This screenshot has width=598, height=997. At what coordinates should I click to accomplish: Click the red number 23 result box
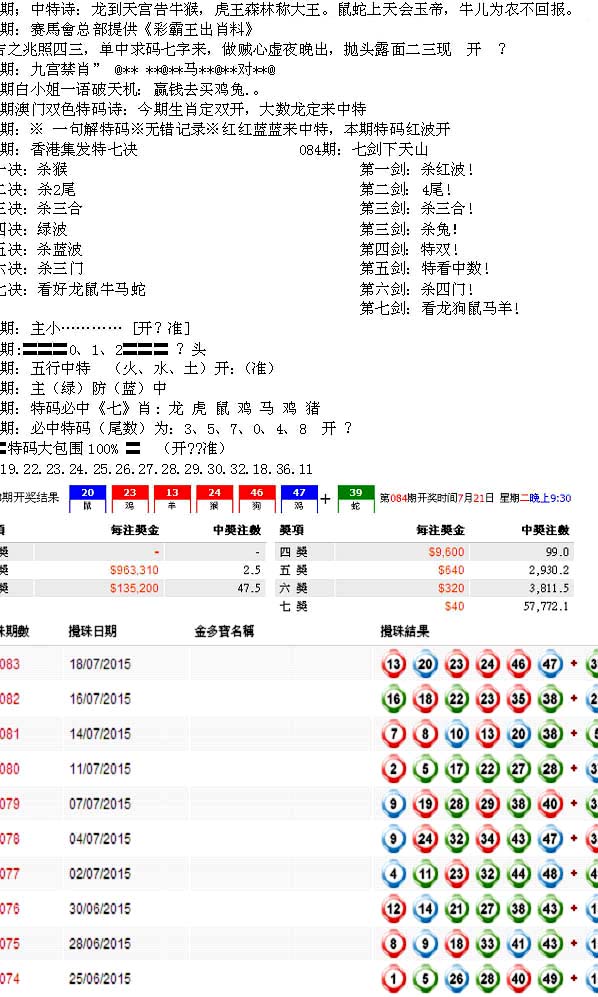(x=130, y=499)
